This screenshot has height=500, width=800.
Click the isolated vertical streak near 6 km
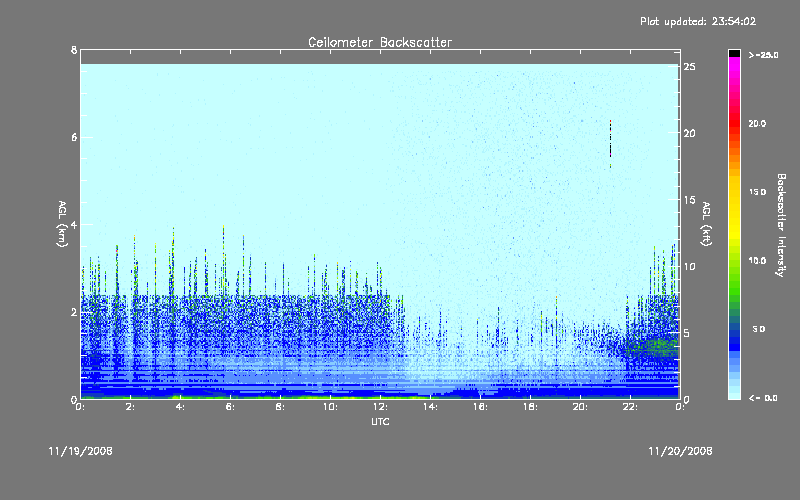coord(610,144)
